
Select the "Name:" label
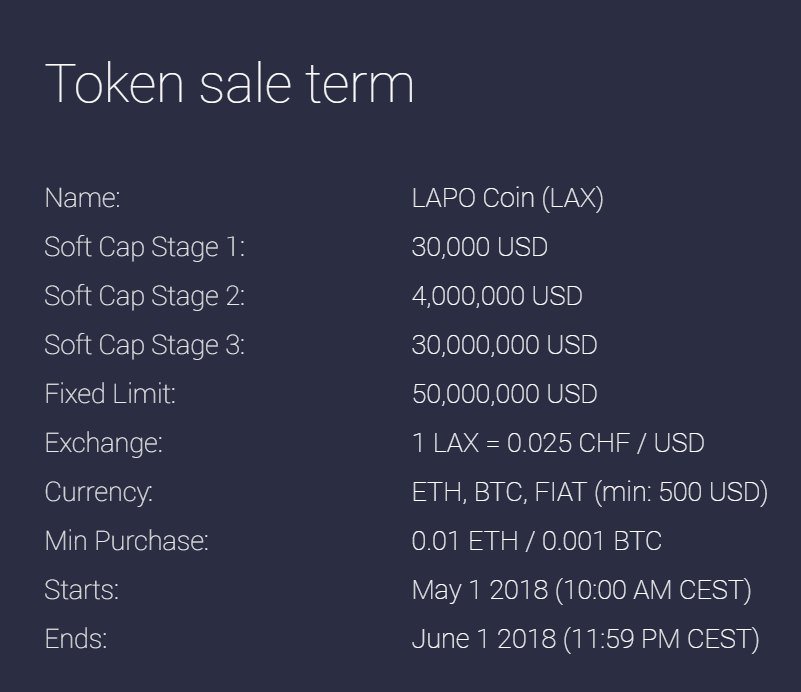pyautogui.click(x=82, y=198)
